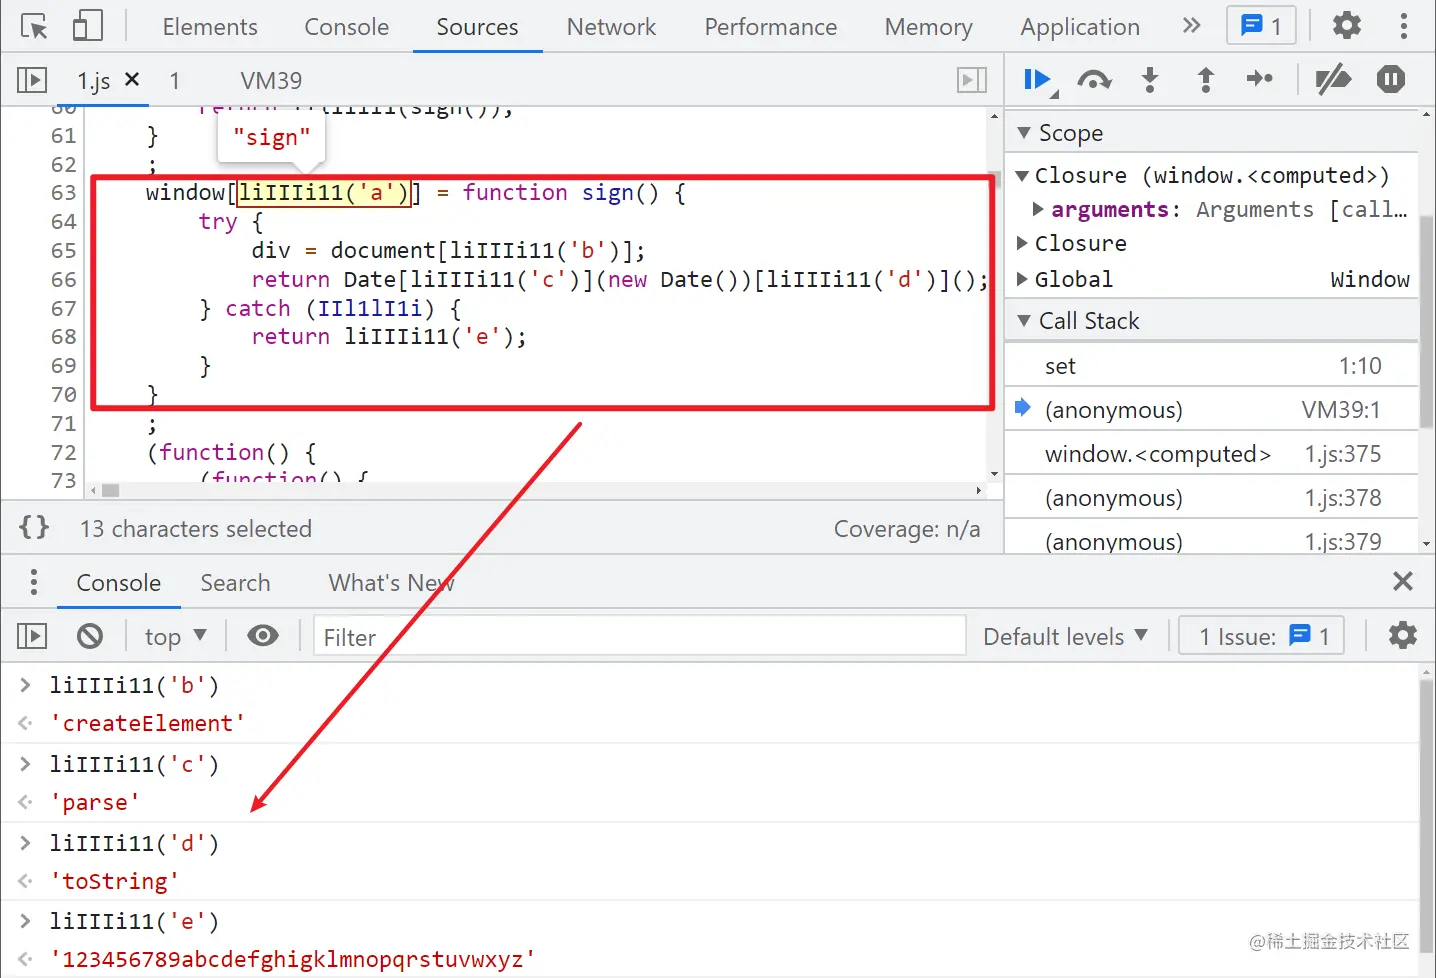Open the Default levels dropdown
The width and height of the screenshot is (1436, 978).
point(1065,637)
